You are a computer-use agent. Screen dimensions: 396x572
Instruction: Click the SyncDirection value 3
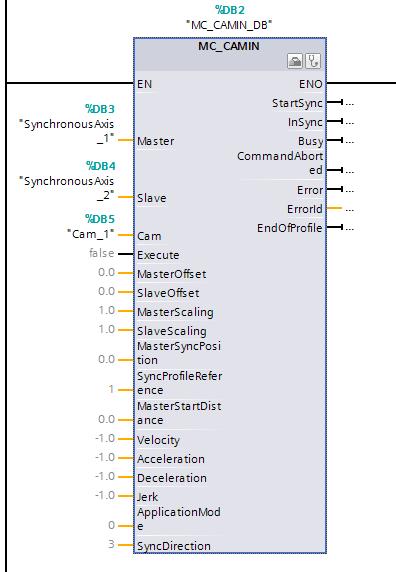111,544
